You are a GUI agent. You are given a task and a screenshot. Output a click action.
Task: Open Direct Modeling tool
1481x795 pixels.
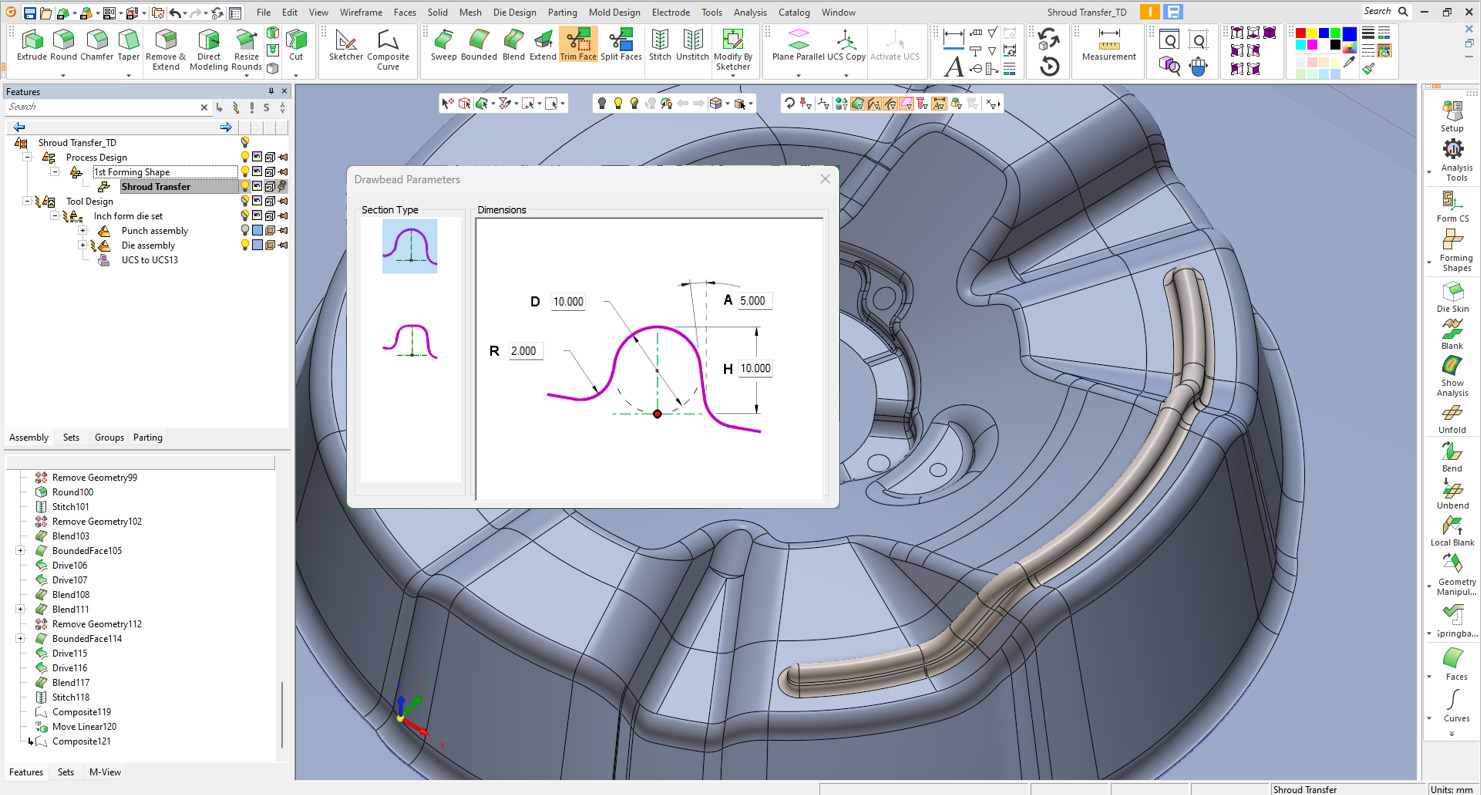[x=208, y=50]
